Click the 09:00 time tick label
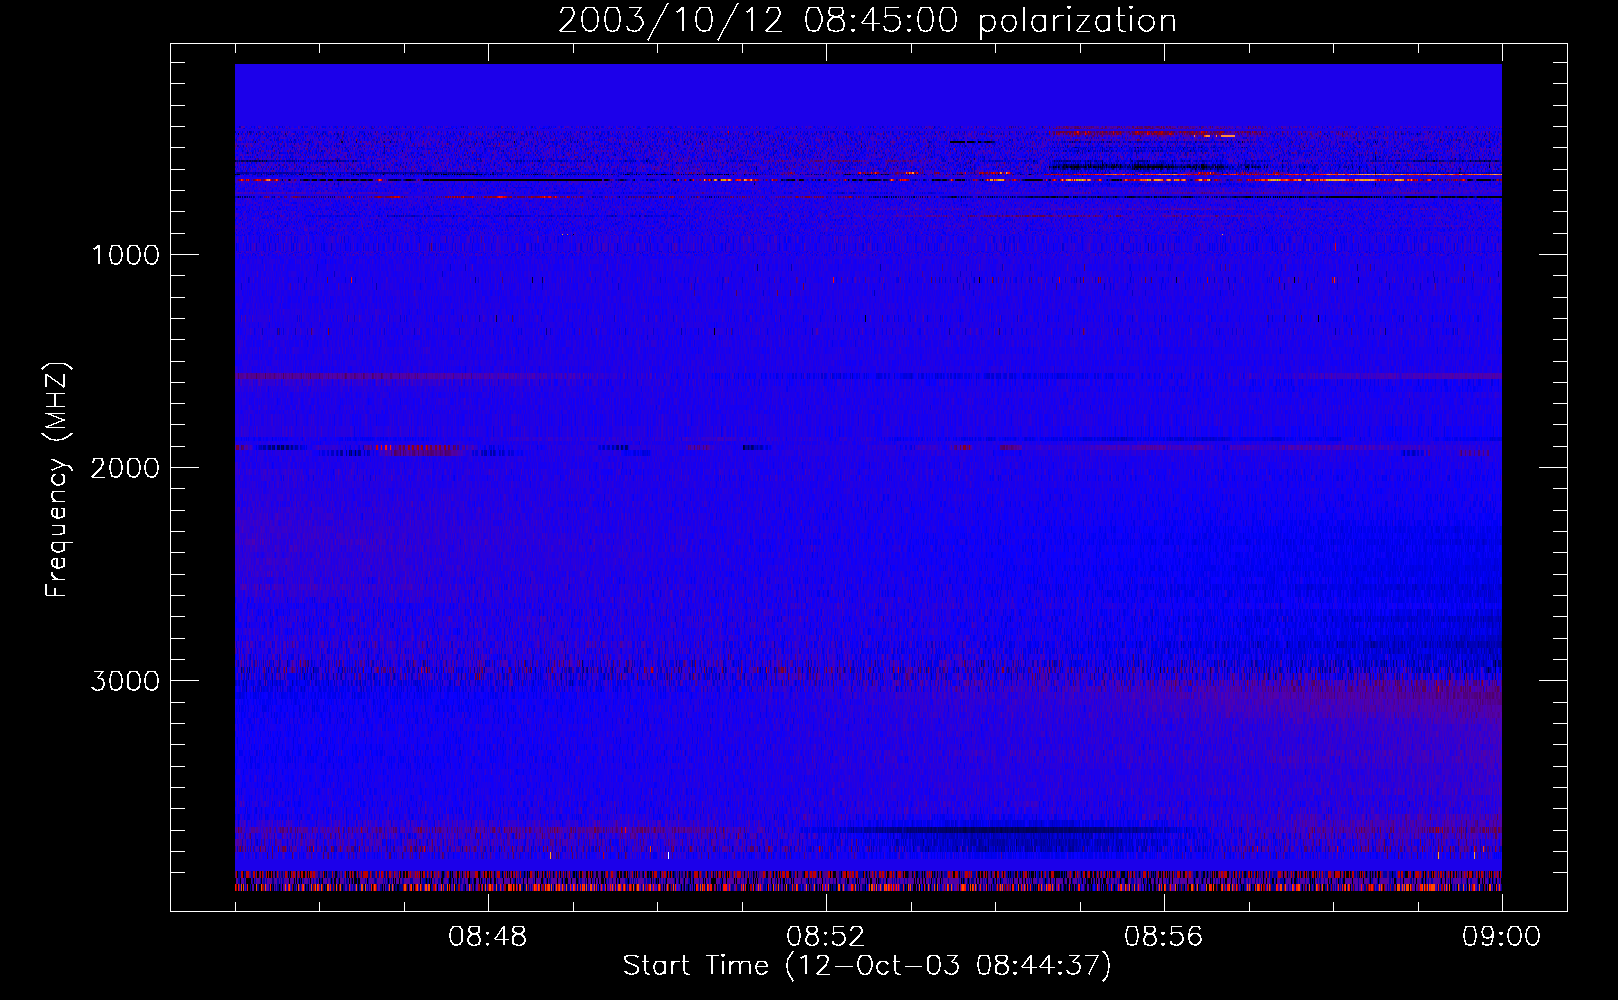Image resolution: width=1618 pixels, height=1000 pixels. pos(1501,937)
